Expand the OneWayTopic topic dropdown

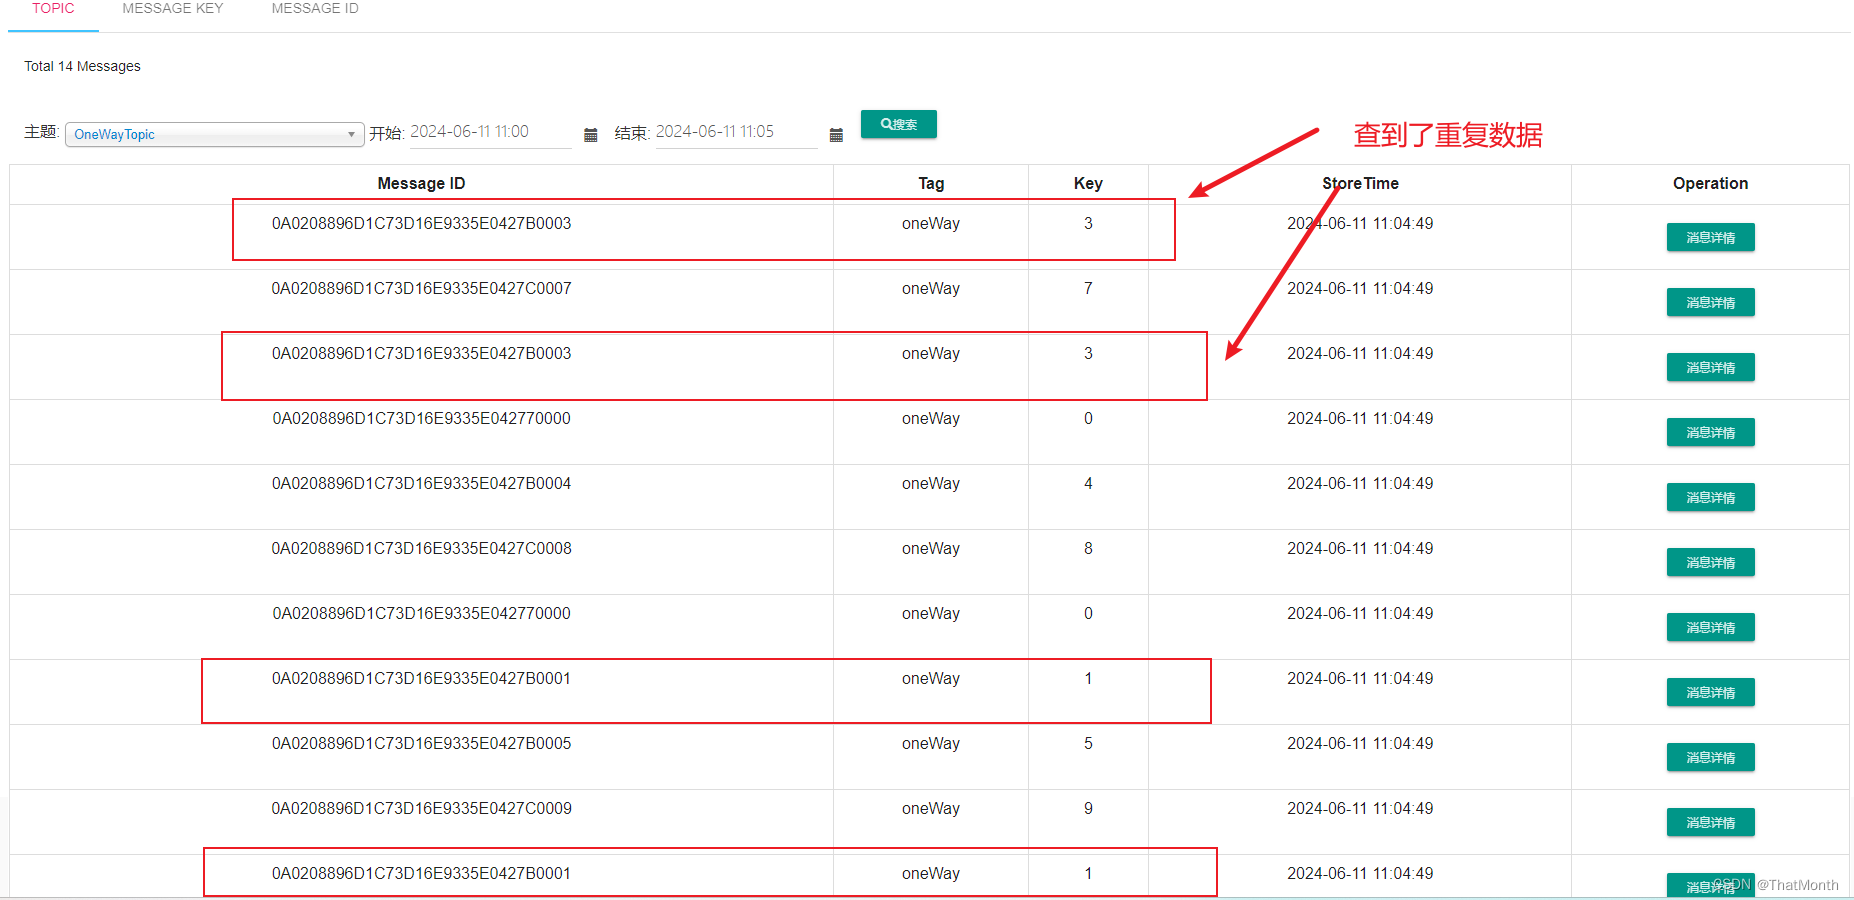tap(215, 134)
